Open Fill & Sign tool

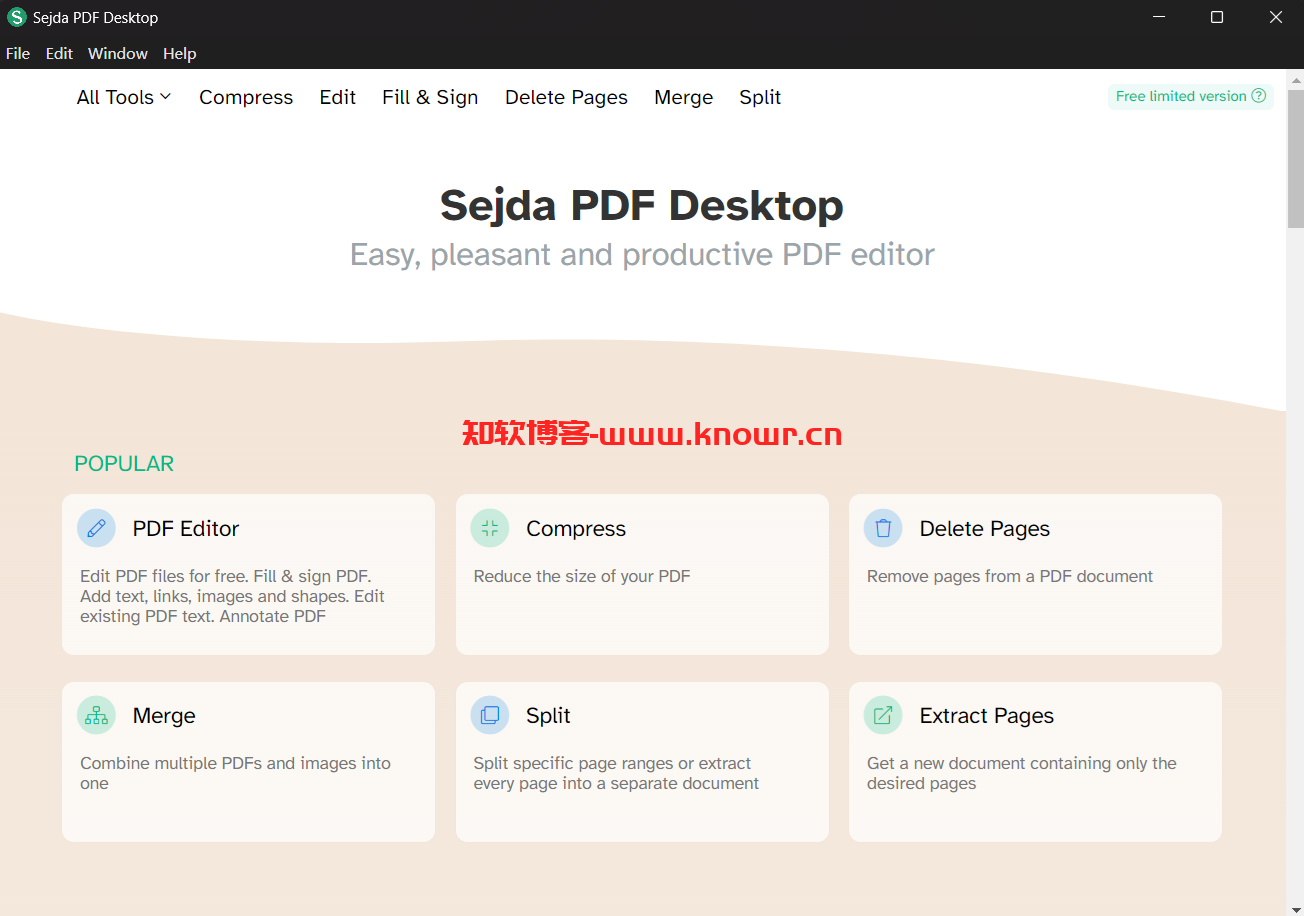(x=430, y=97)
